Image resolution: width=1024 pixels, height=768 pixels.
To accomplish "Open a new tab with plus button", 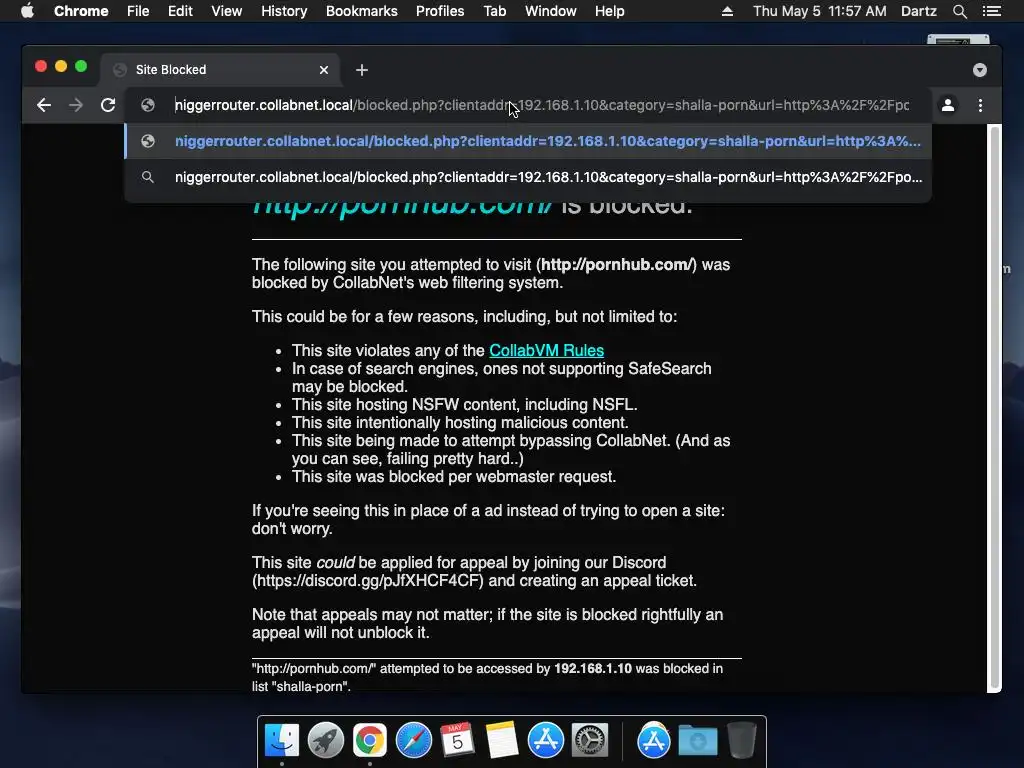I will pyautogui.click(x=362, y=70).
